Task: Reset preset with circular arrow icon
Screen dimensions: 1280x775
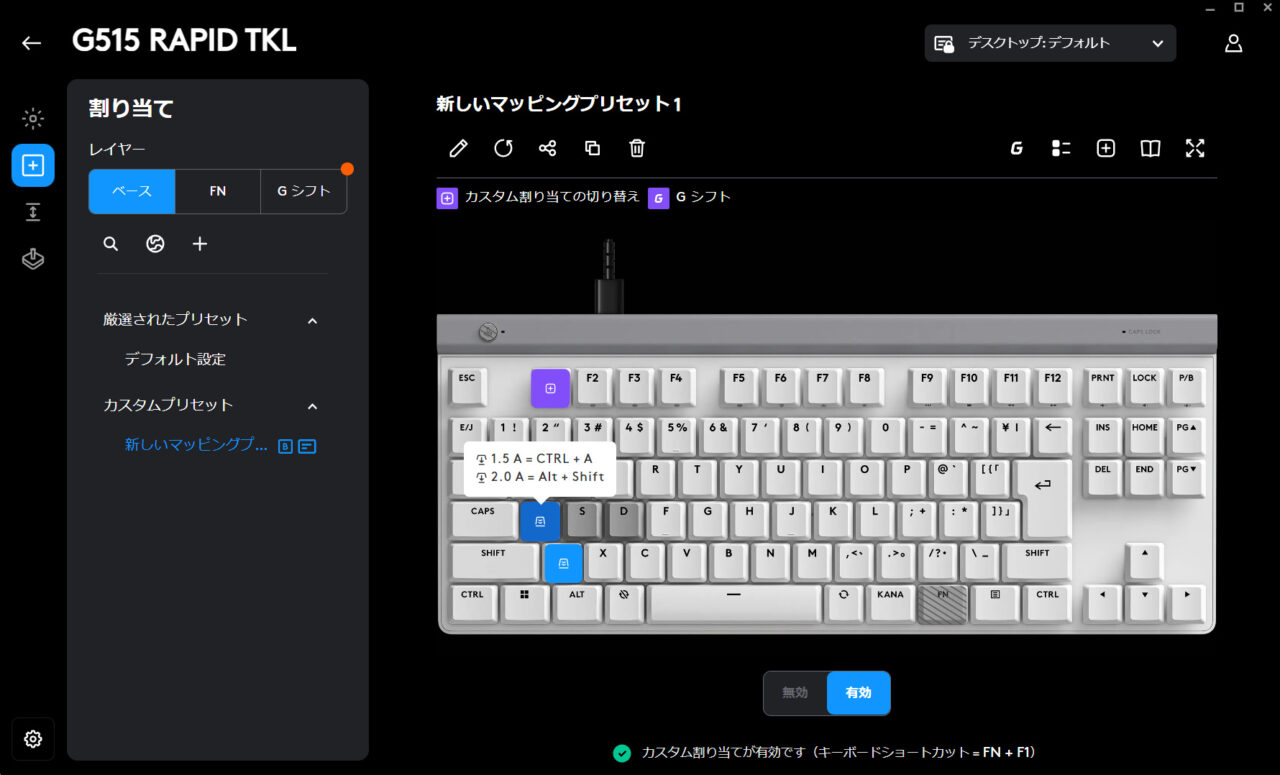Action: [503, 148]
